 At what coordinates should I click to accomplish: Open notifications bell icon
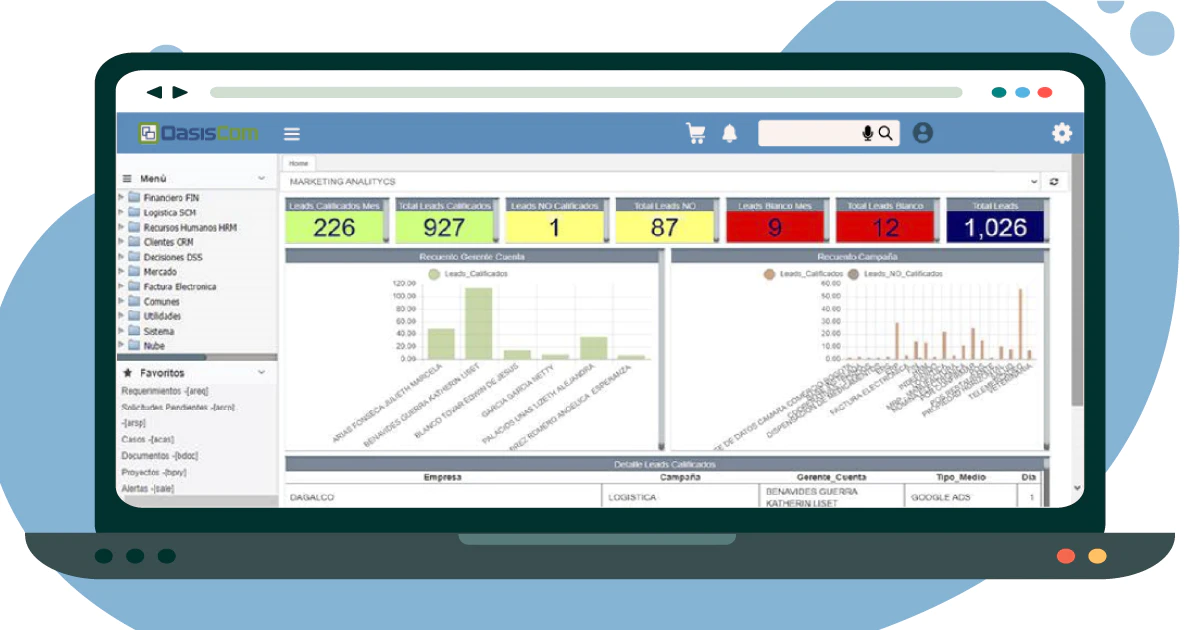coord(729,133)
